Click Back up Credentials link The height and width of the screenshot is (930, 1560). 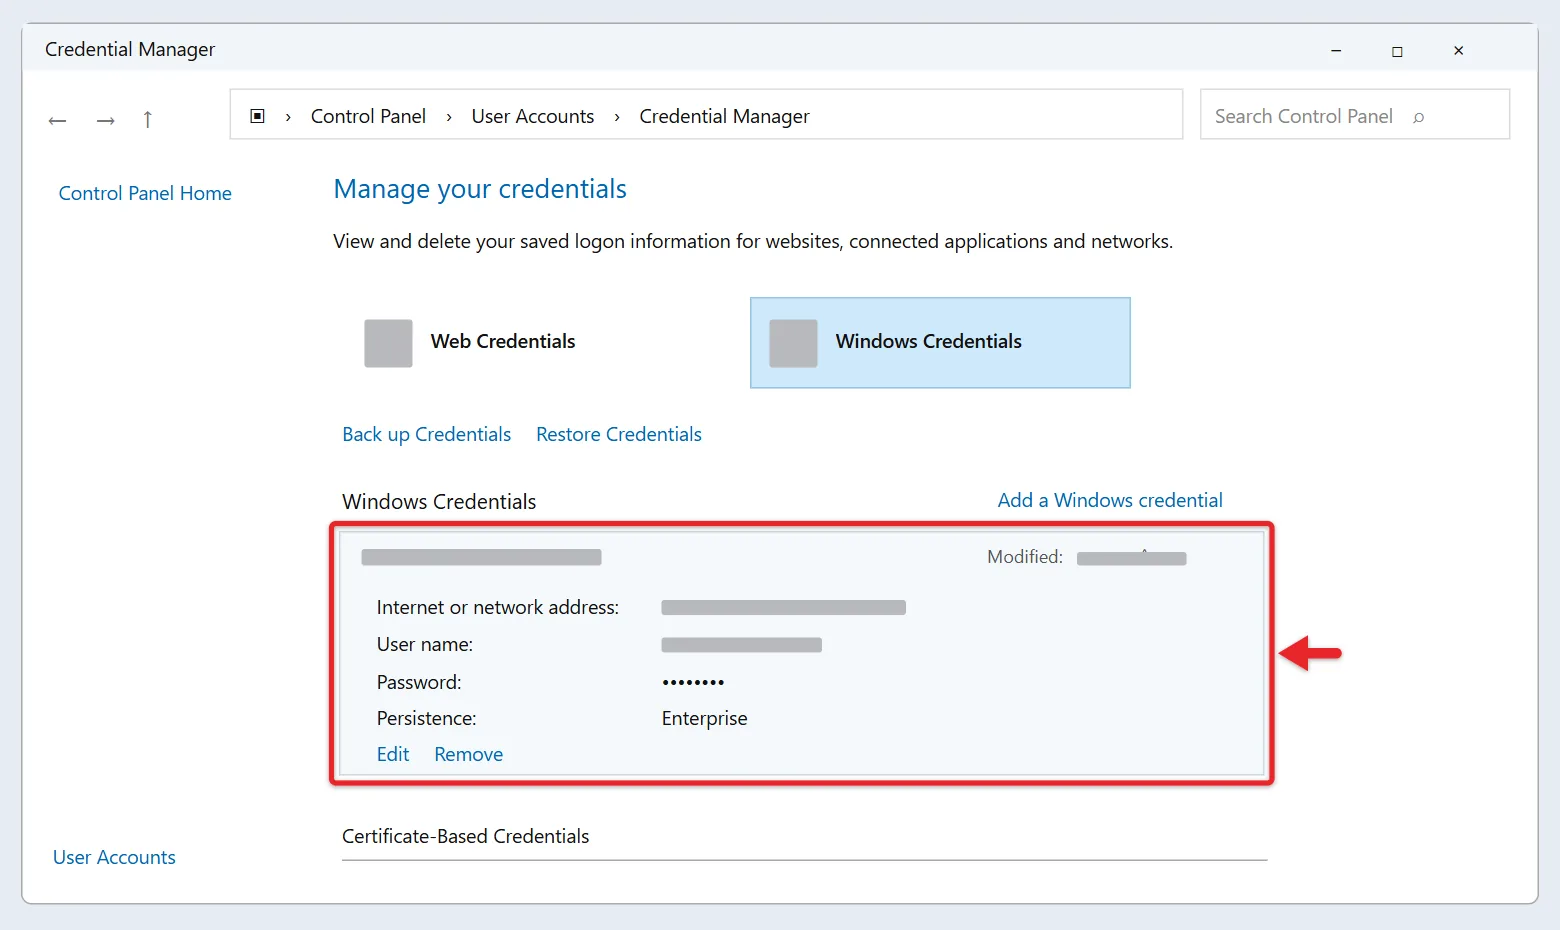(x=426, y=434)
